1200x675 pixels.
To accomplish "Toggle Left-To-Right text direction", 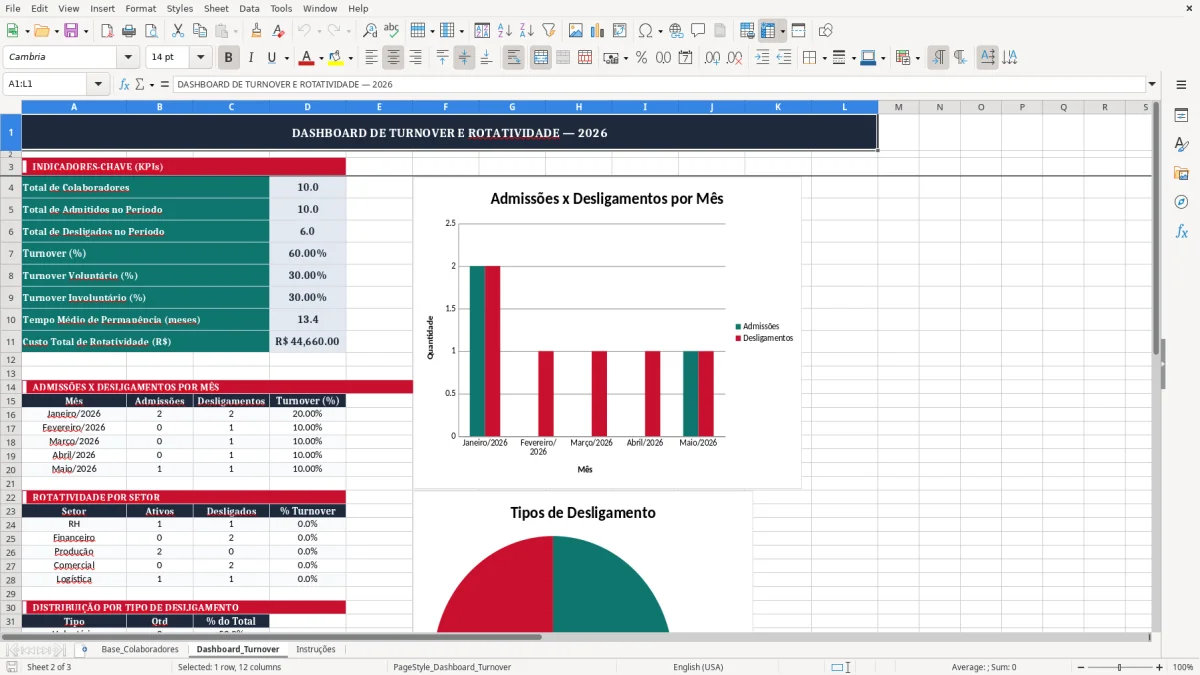I will click(x=938, y=58).
